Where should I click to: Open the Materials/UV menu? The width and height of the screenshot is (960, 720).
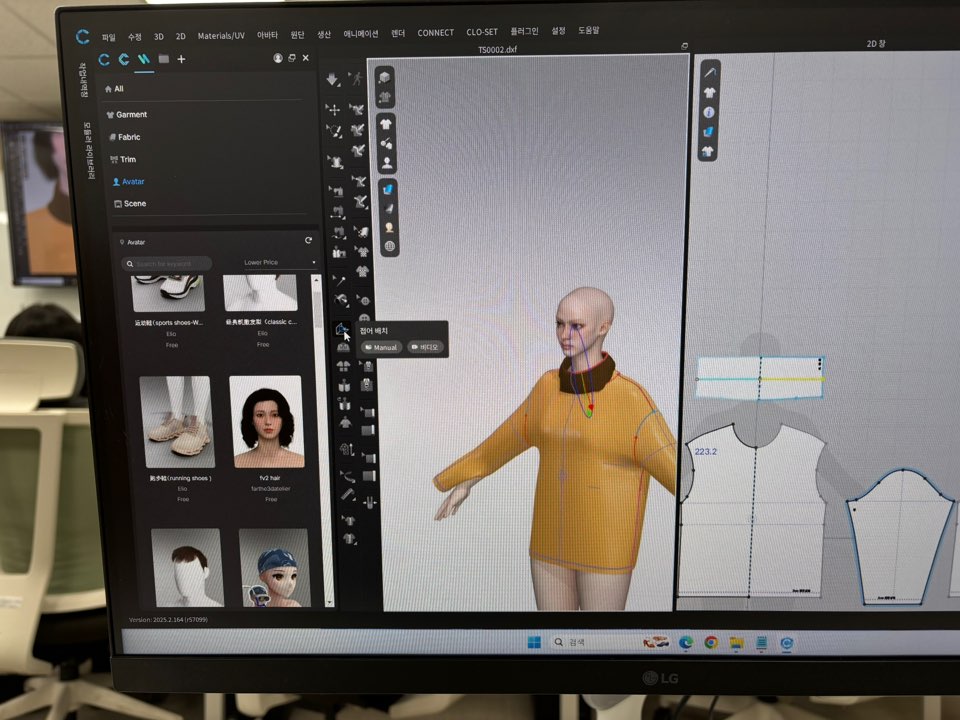(220, 35)
